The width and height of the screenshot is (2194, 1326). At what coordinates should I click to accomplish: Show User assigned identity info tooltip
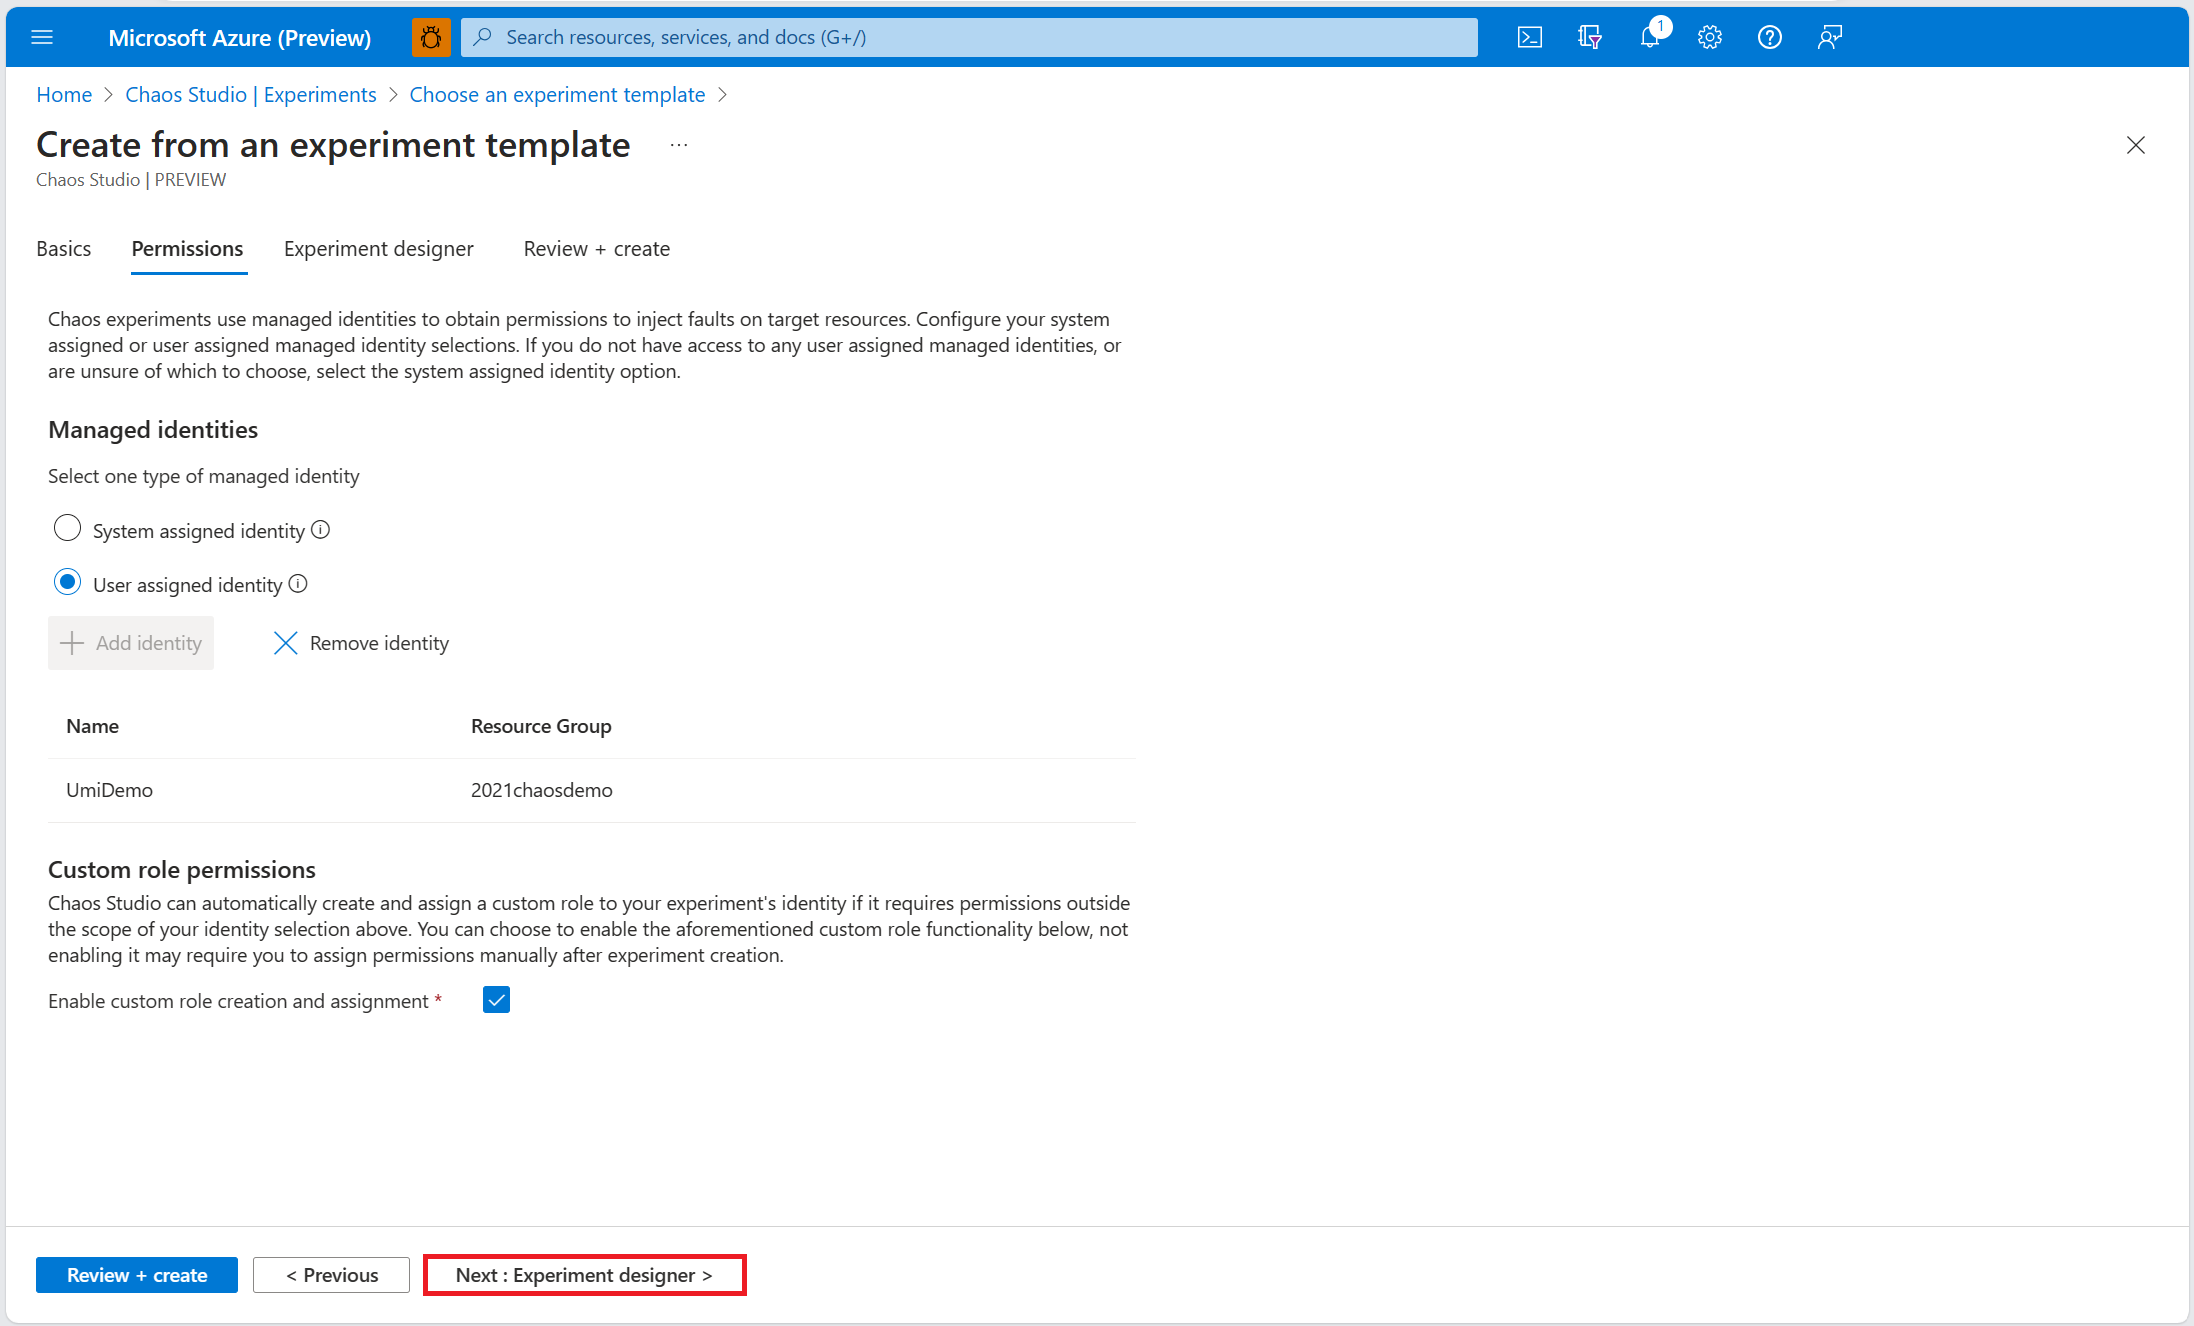[298, 583]
